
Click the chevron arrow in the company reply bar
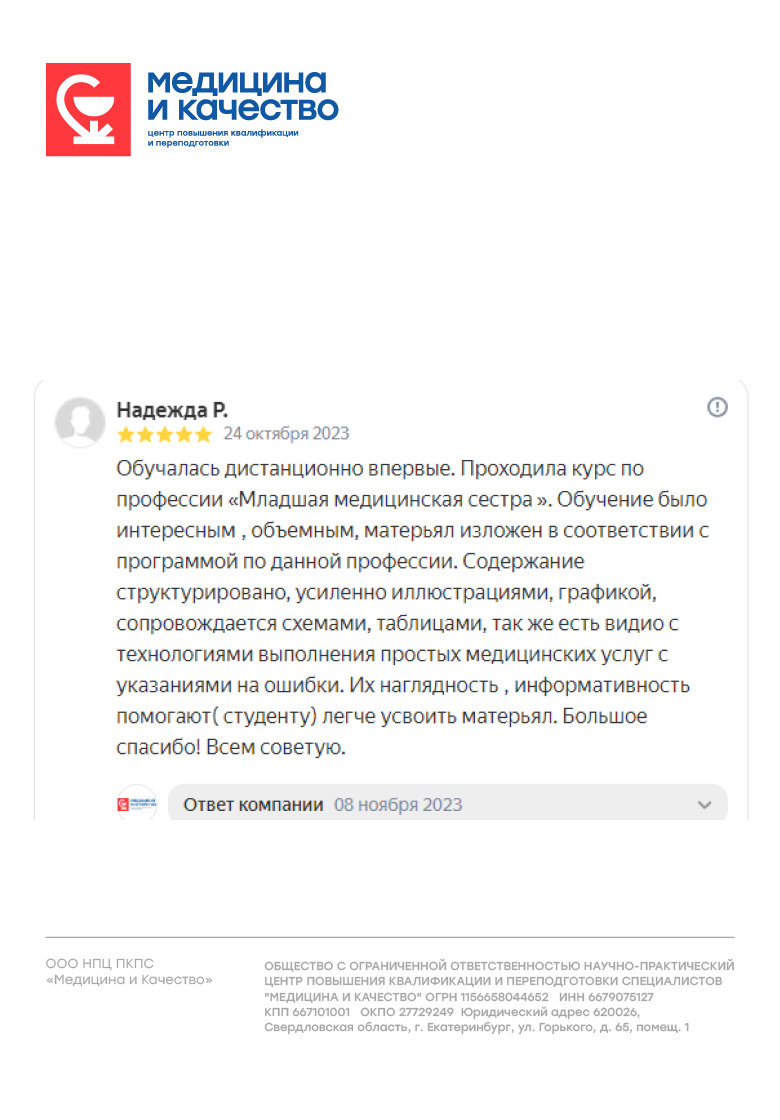704,805
